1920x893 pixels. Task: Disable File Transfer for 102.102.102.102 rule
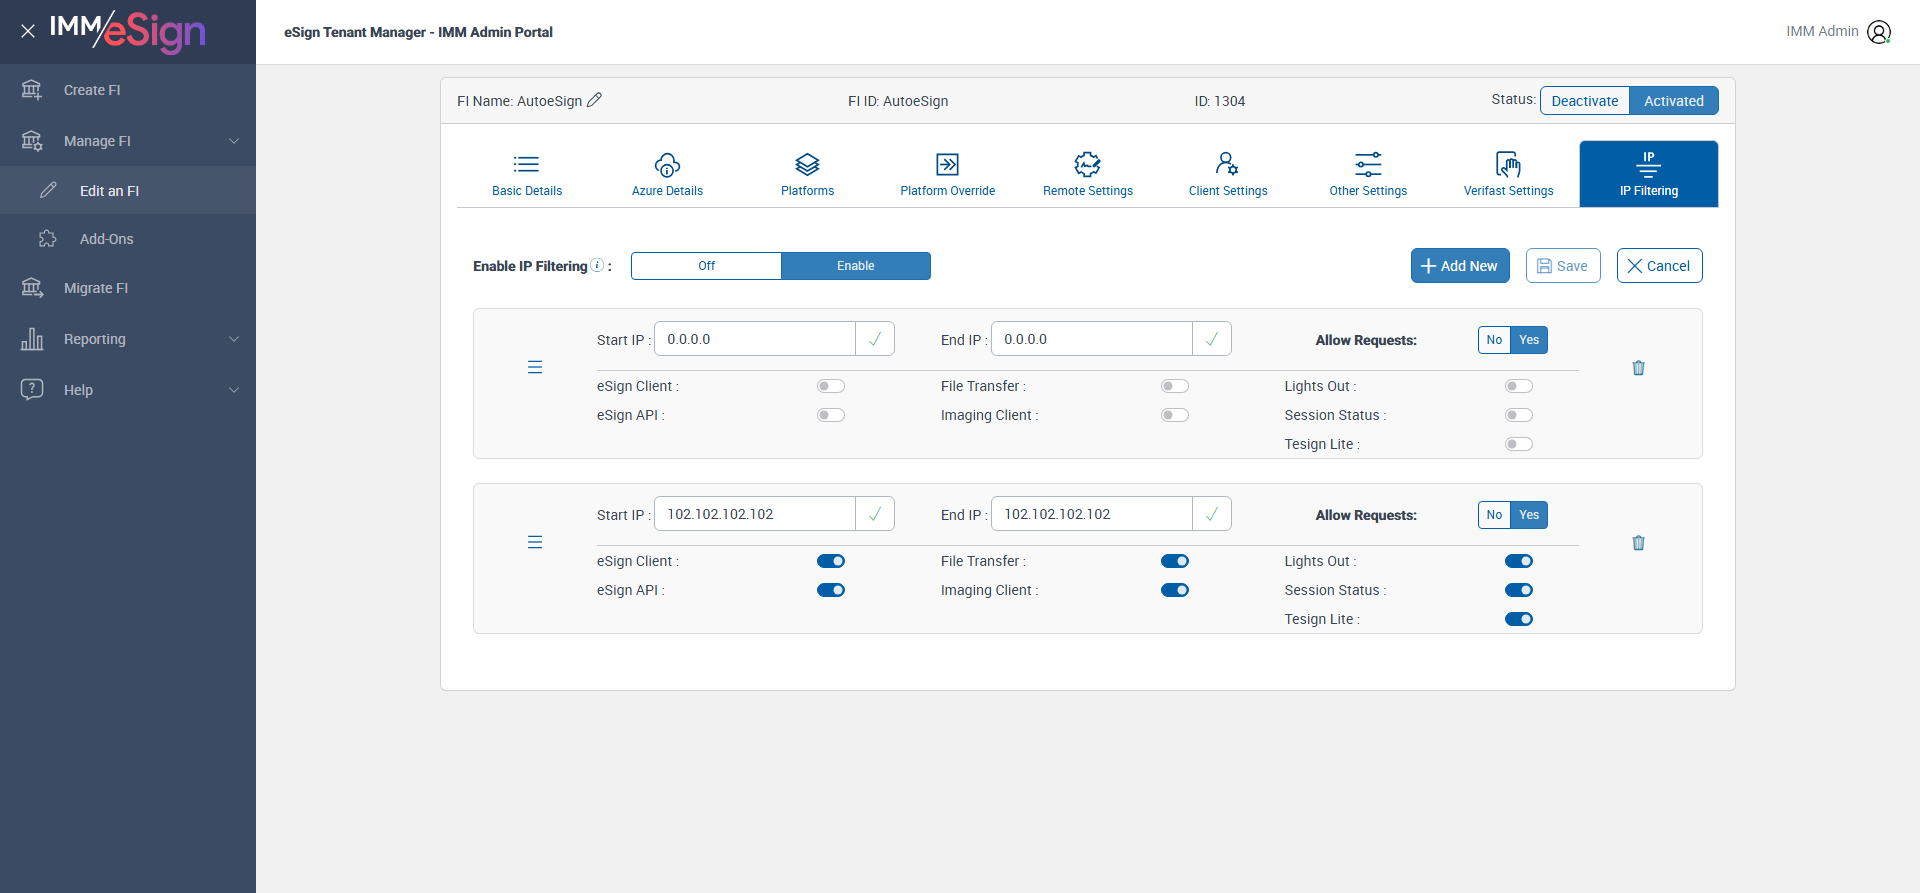1175,561
